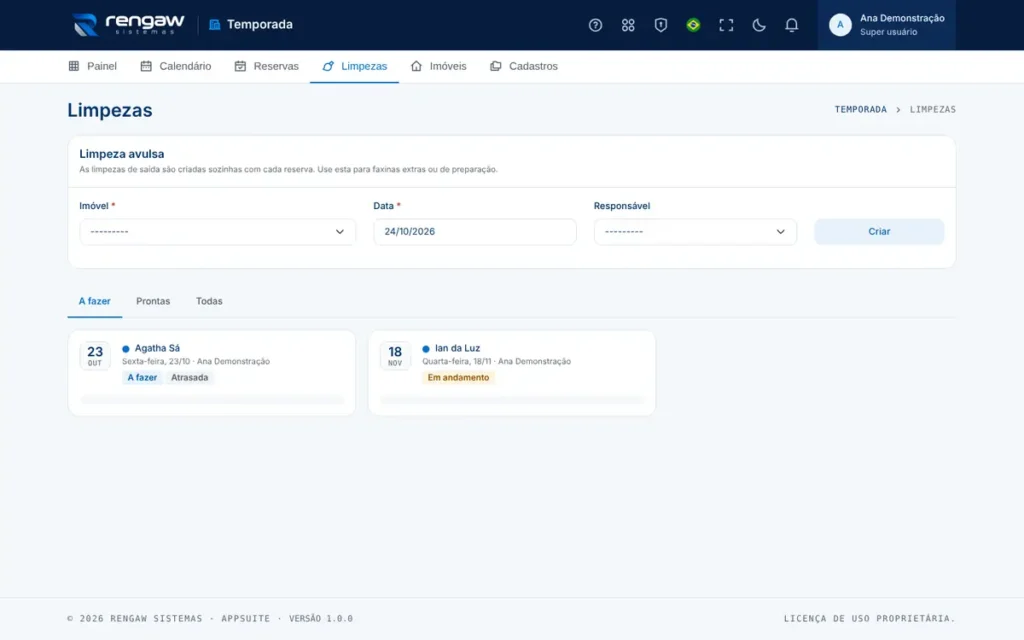Select the A fazer filter tab

tap(95, 301)
